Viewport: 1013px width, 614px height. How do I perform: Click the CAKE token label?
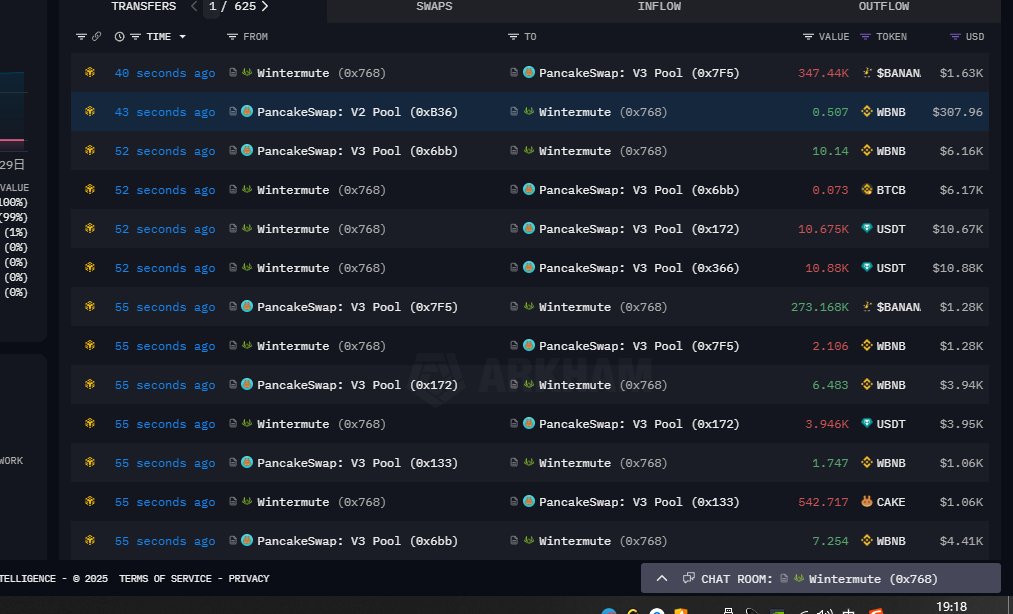coord(891,502)
